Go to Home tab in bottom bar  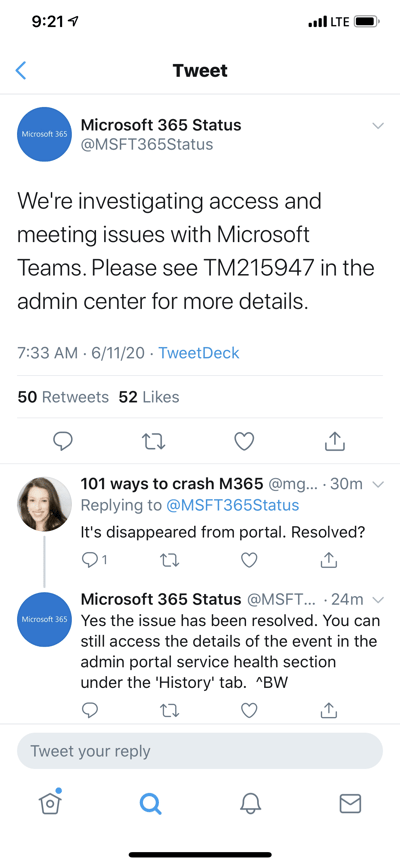click(50, 802)
